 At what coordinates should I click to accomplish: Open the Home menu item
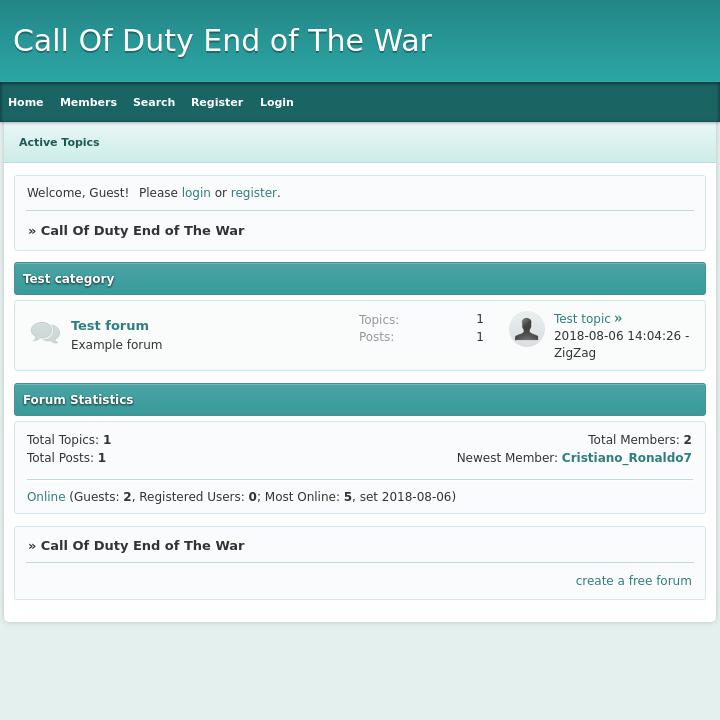26,102
